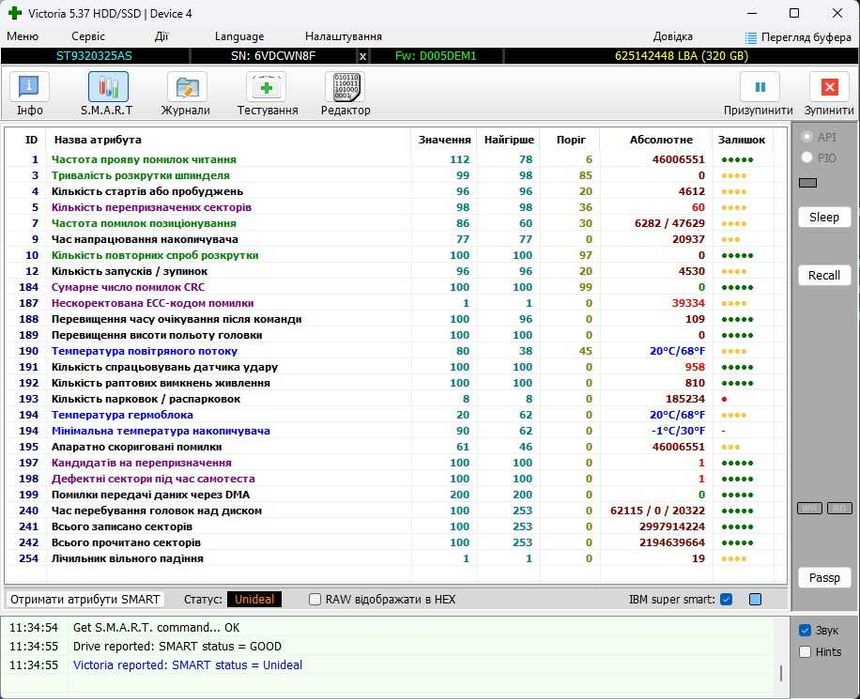This screenshot has width=860, height=699.
Task: Click log line Get S.M.A.R.T. command... OK
Action: (156, 628)
